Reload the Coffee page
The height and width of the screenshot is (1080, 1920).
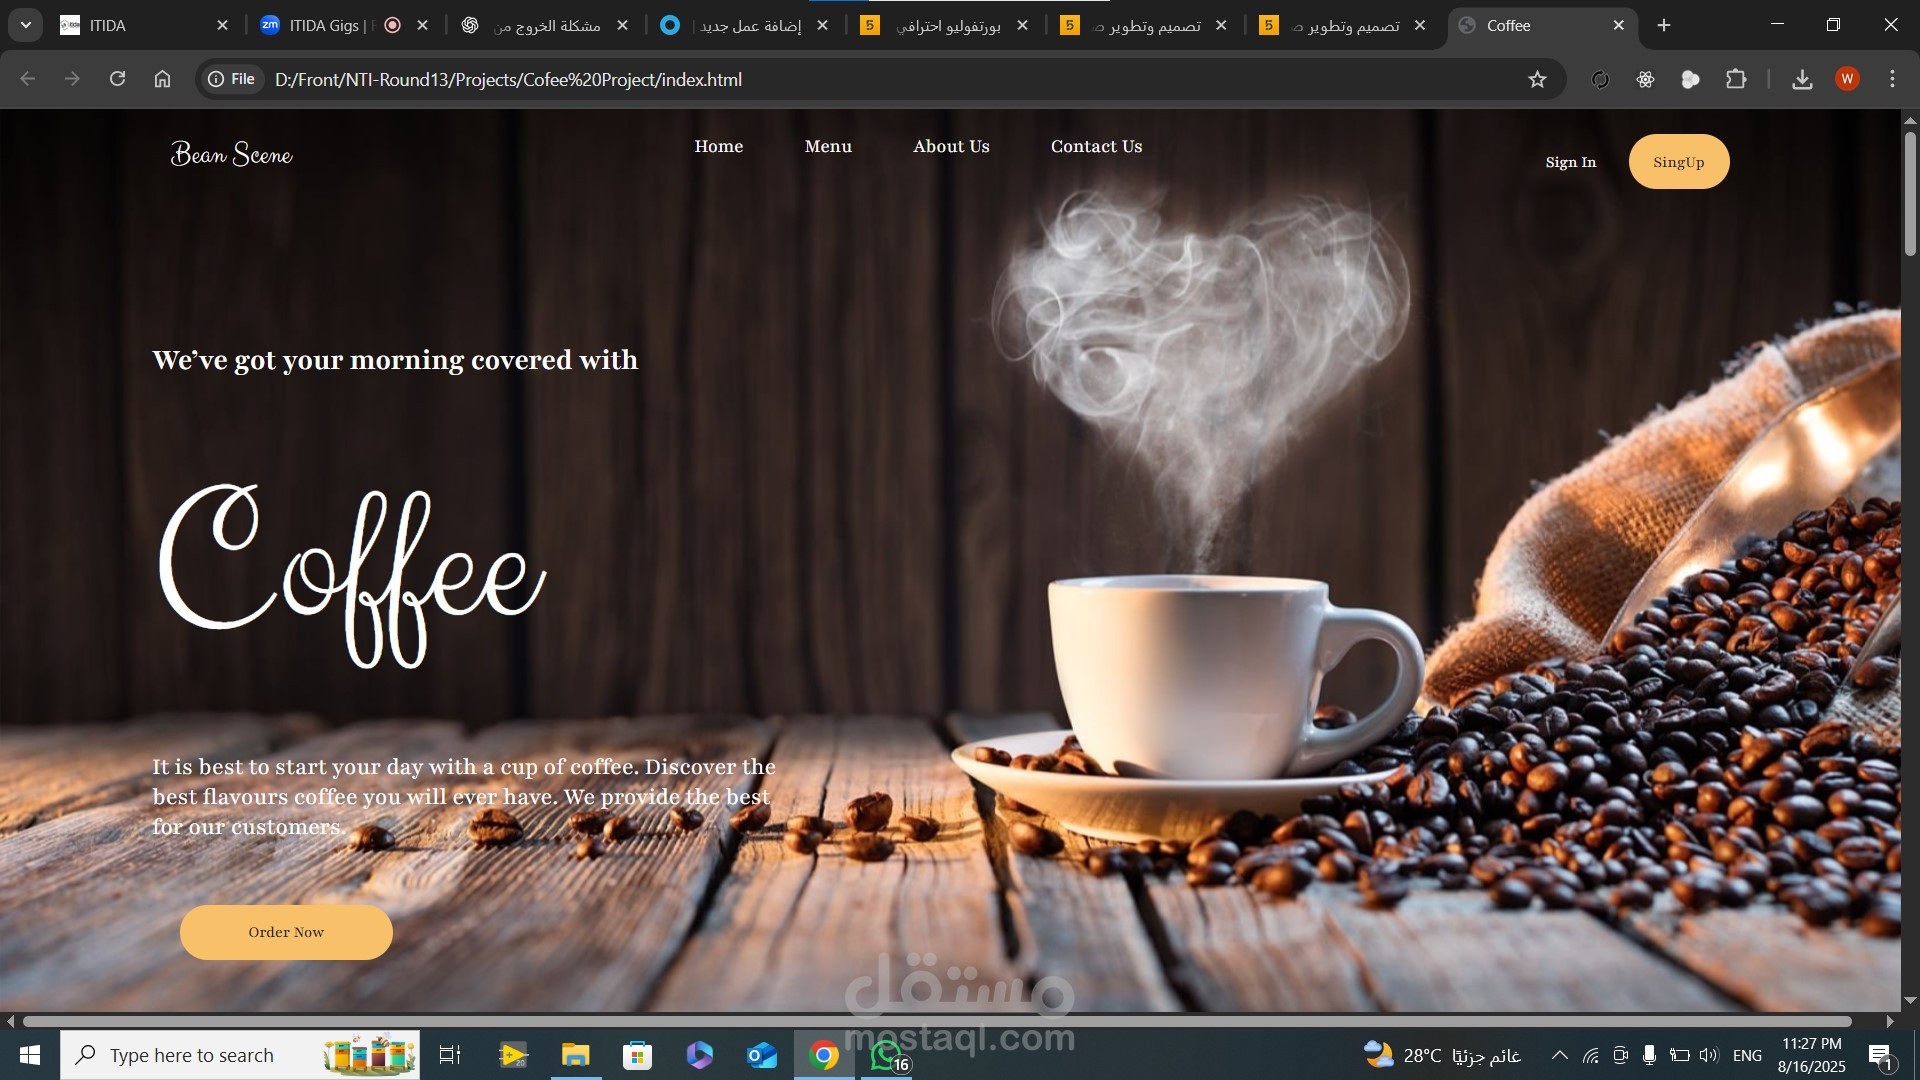click(117, 79)
